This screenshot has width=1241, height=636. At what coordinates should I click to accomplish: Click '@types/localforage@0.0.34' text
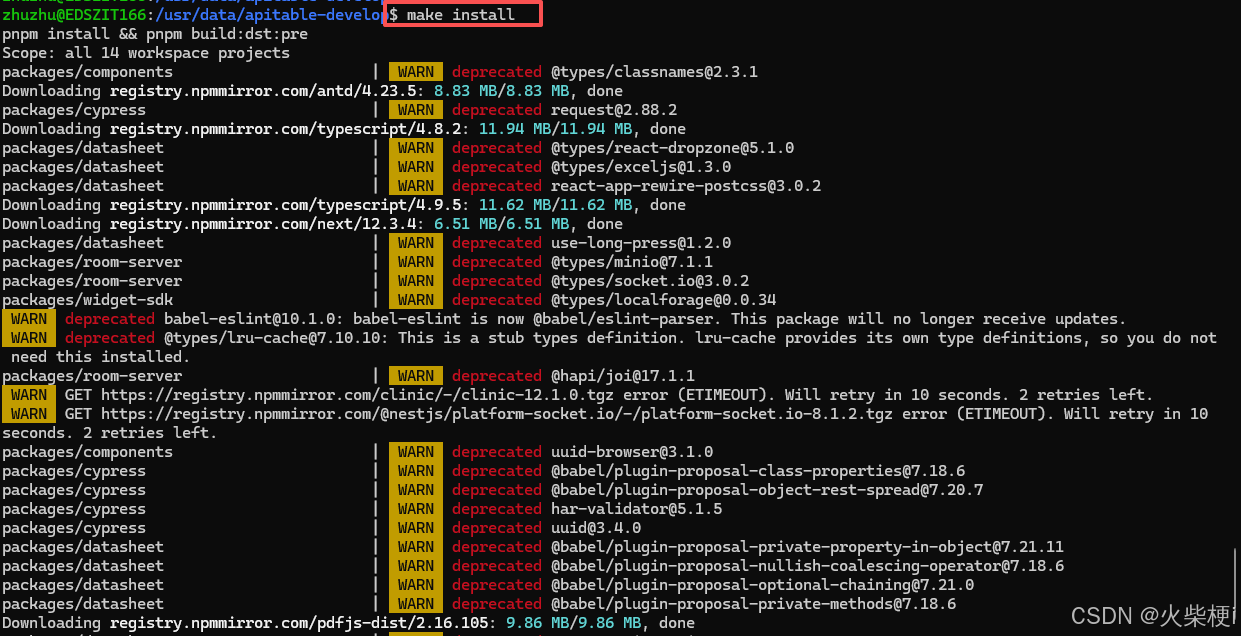664,300
